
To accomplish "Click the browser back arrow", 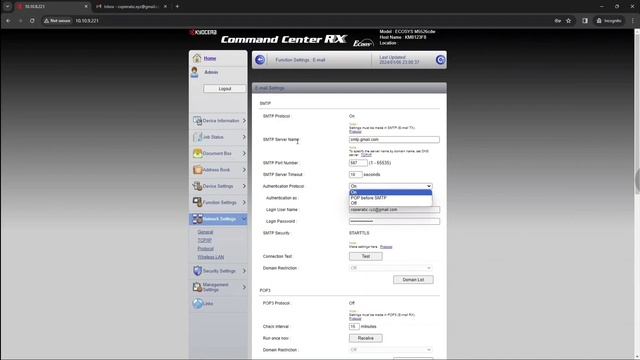I will pos(8,20).
